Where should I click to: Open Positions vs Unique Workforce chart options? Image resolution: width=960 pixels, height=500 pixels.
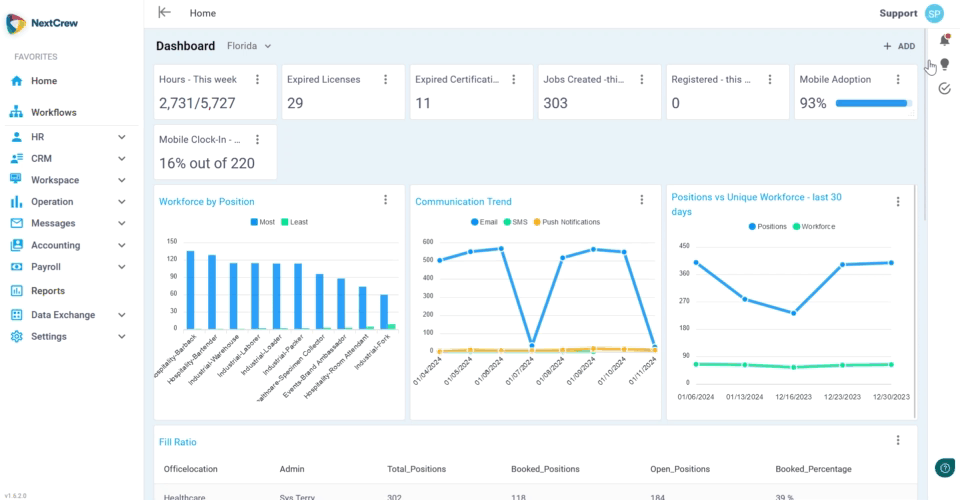tap(898, 201)
